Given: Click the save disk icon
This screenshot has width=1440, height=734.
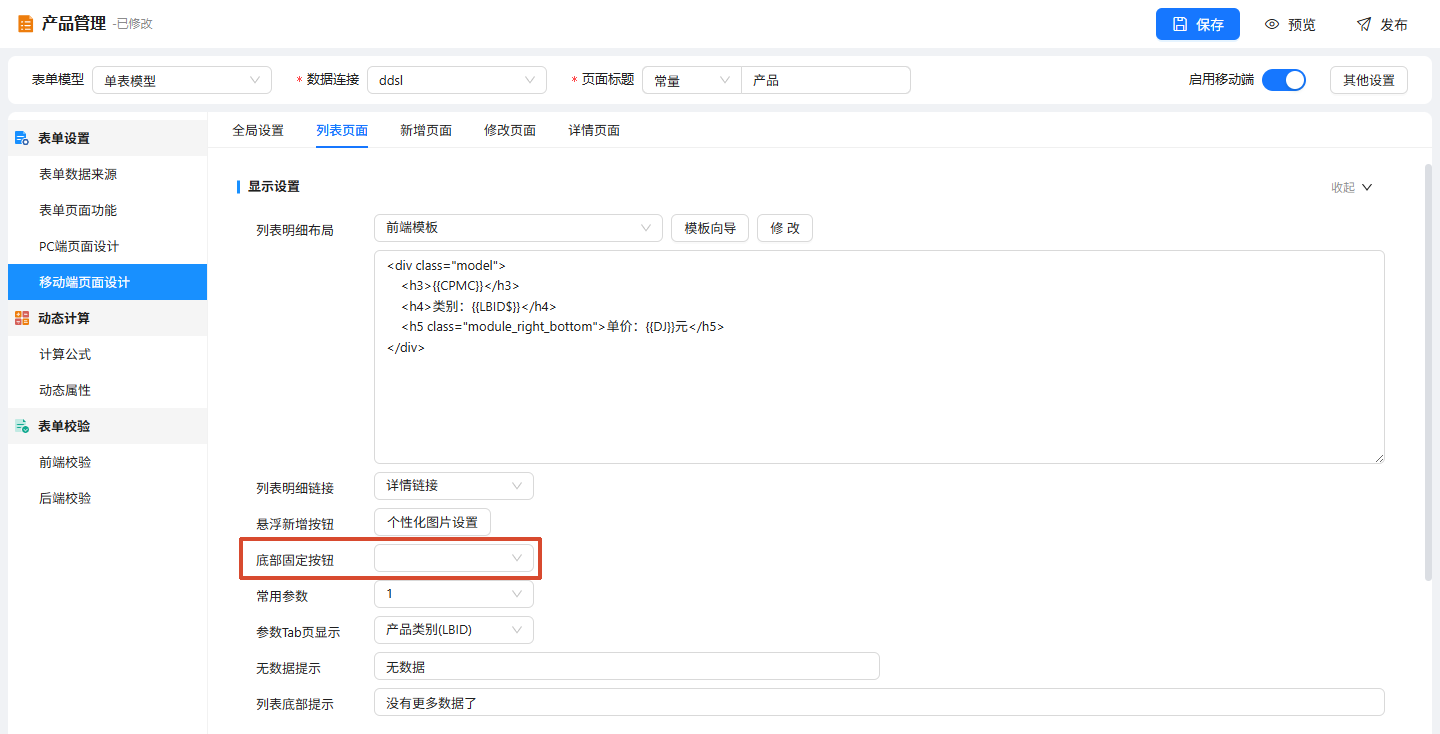Looking at the screenshot, I should point(1180,24).
